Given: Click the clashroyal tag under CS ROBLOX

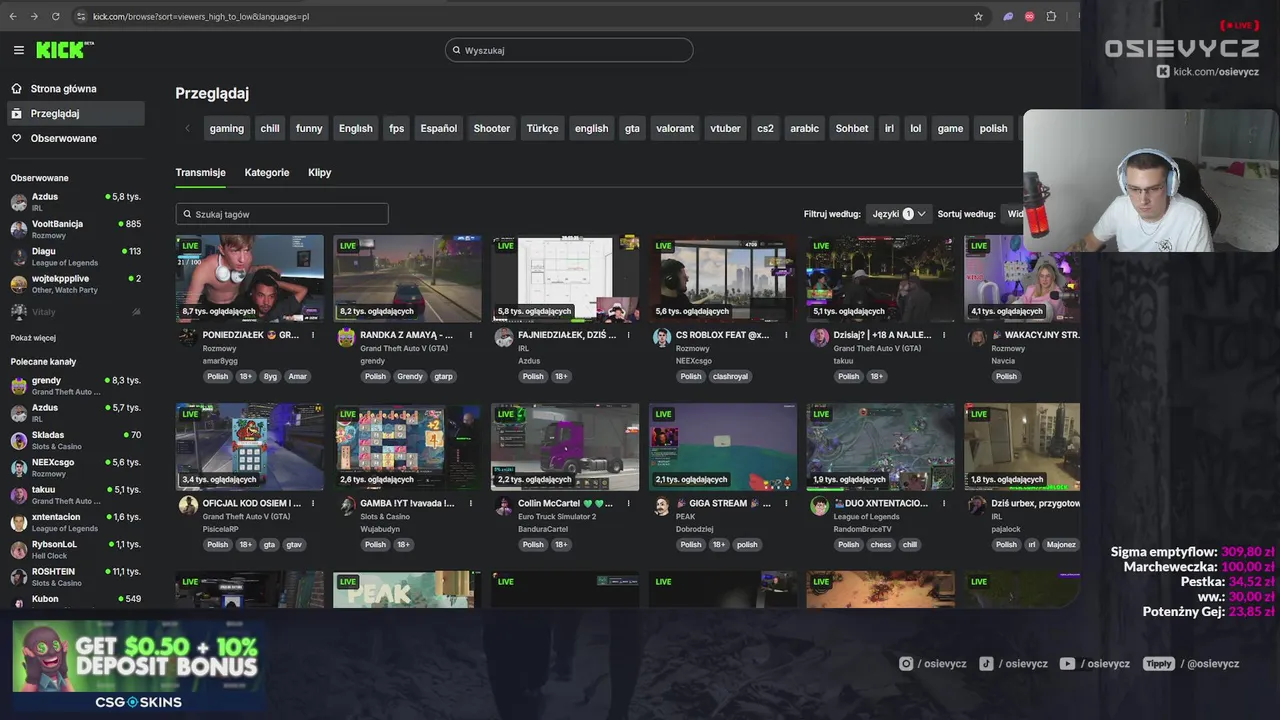Looking at the screenshot, I should [x=730, y=377].
